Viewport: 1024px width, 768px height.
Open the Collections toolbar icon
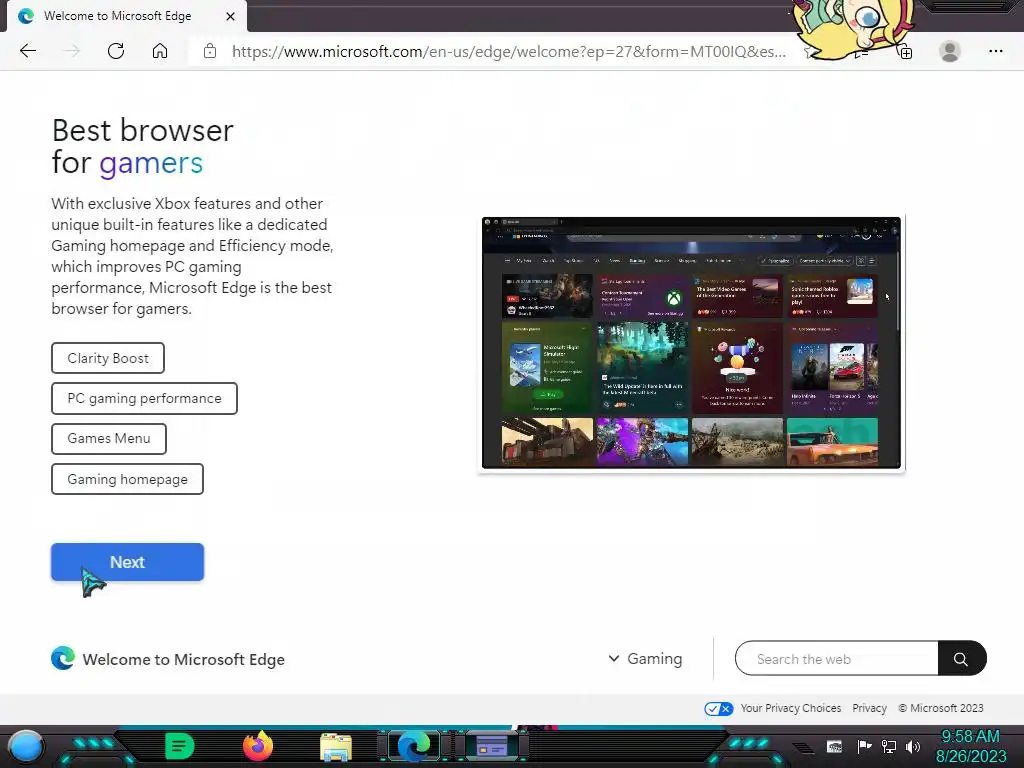tap(905, 52)
